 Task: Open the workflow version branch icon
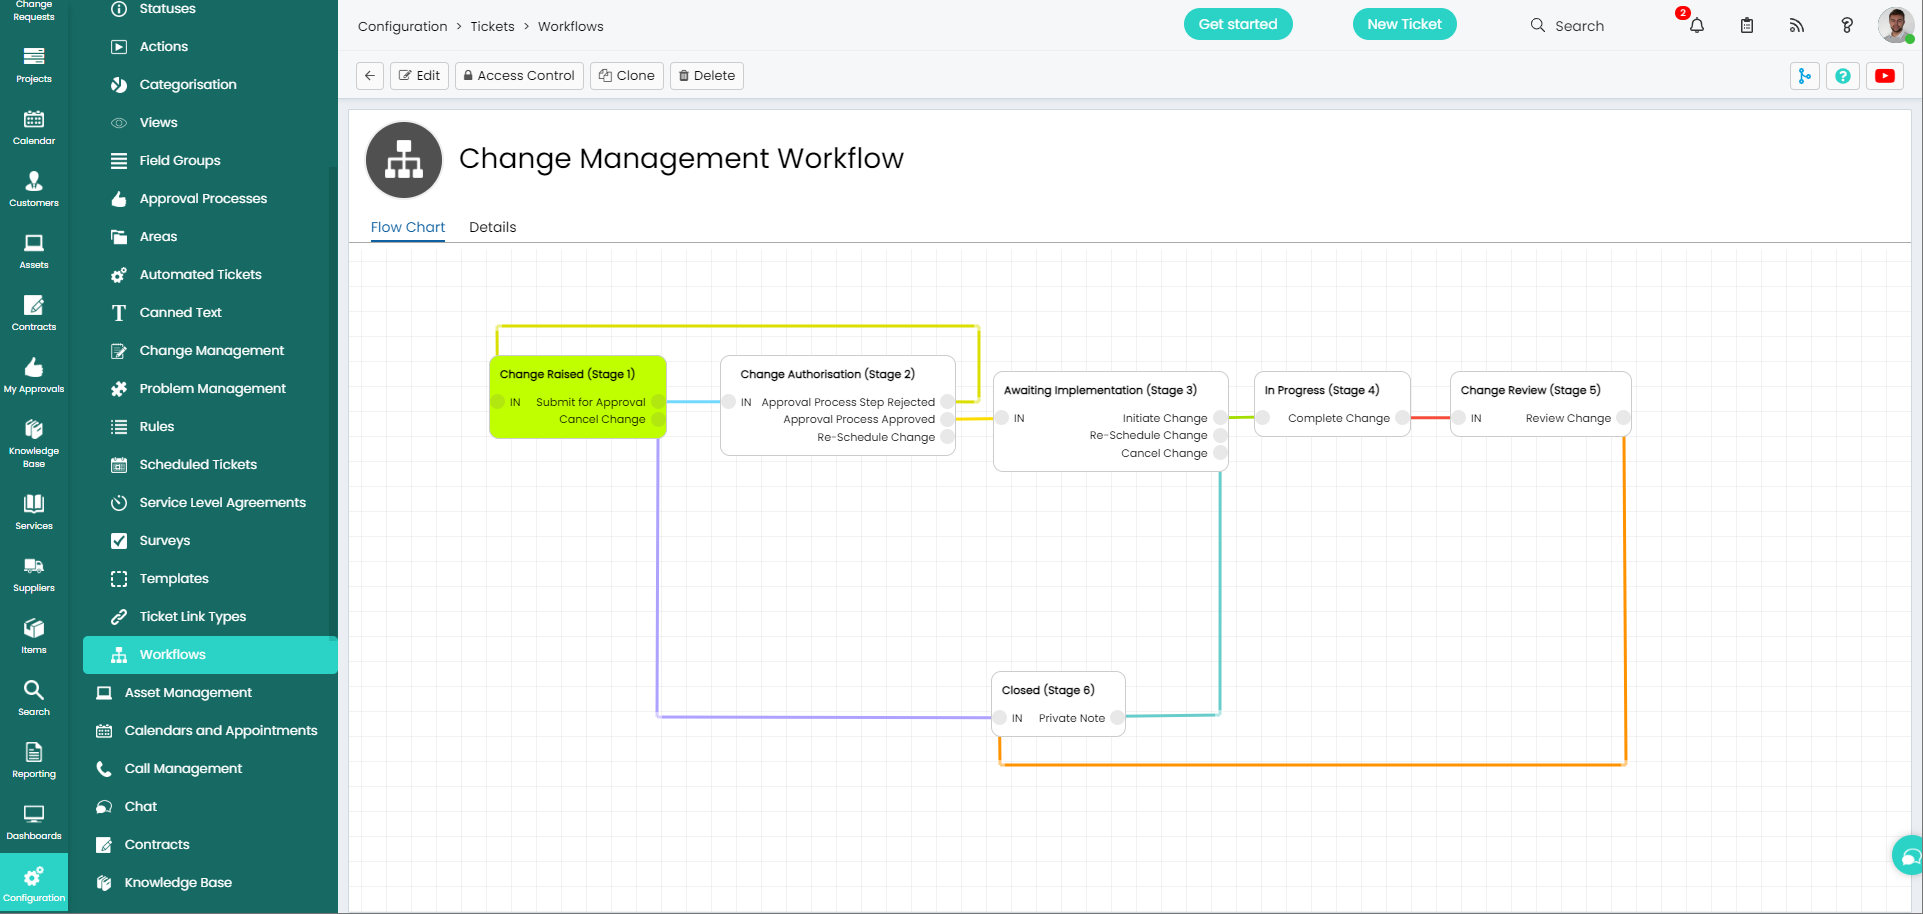coord(1805,75)
